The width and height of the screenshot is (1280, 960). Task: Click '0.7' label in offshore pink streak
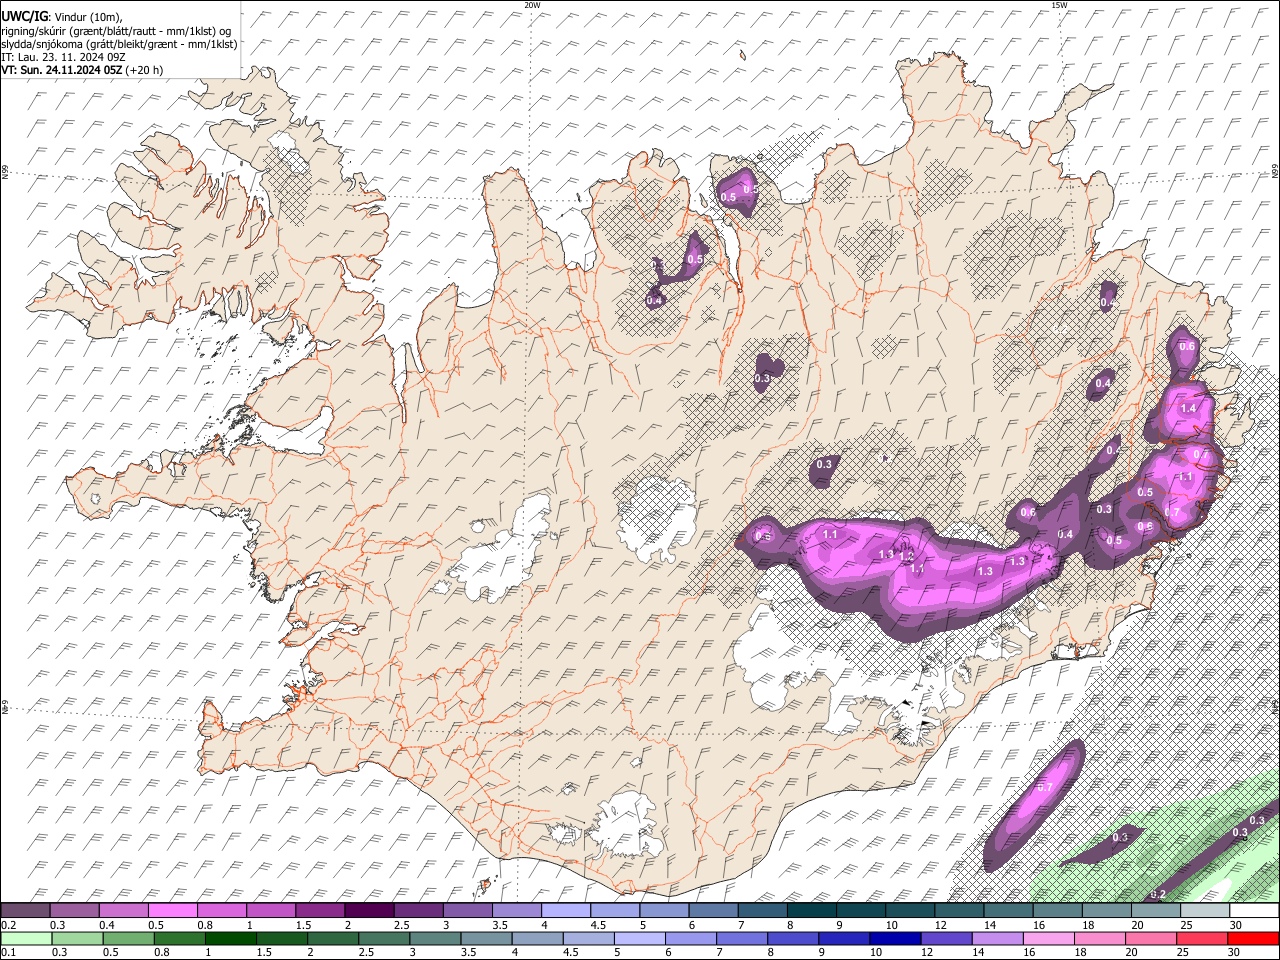point(1044,788)
